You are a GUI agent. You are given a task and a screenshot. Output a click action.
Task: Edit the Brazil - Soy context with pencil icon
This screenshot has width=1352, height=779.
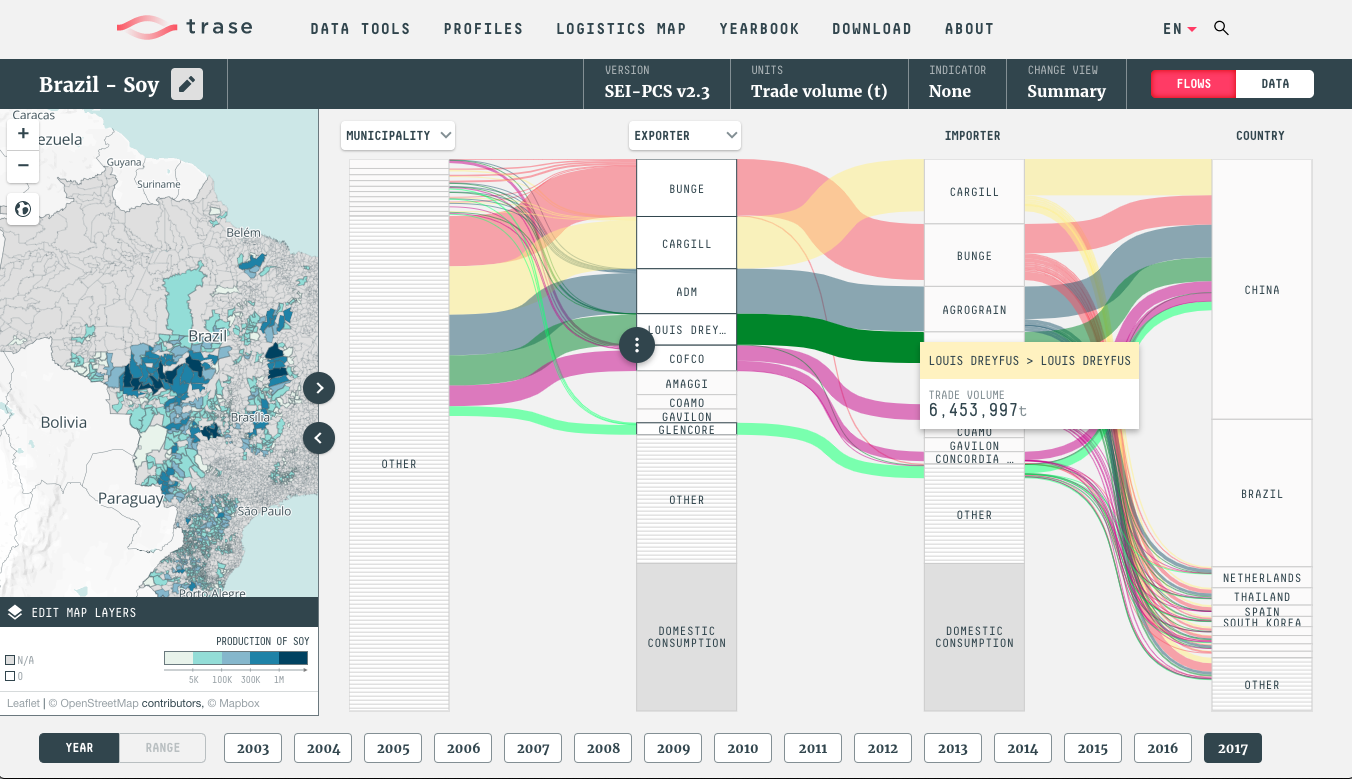click(187, 84)
